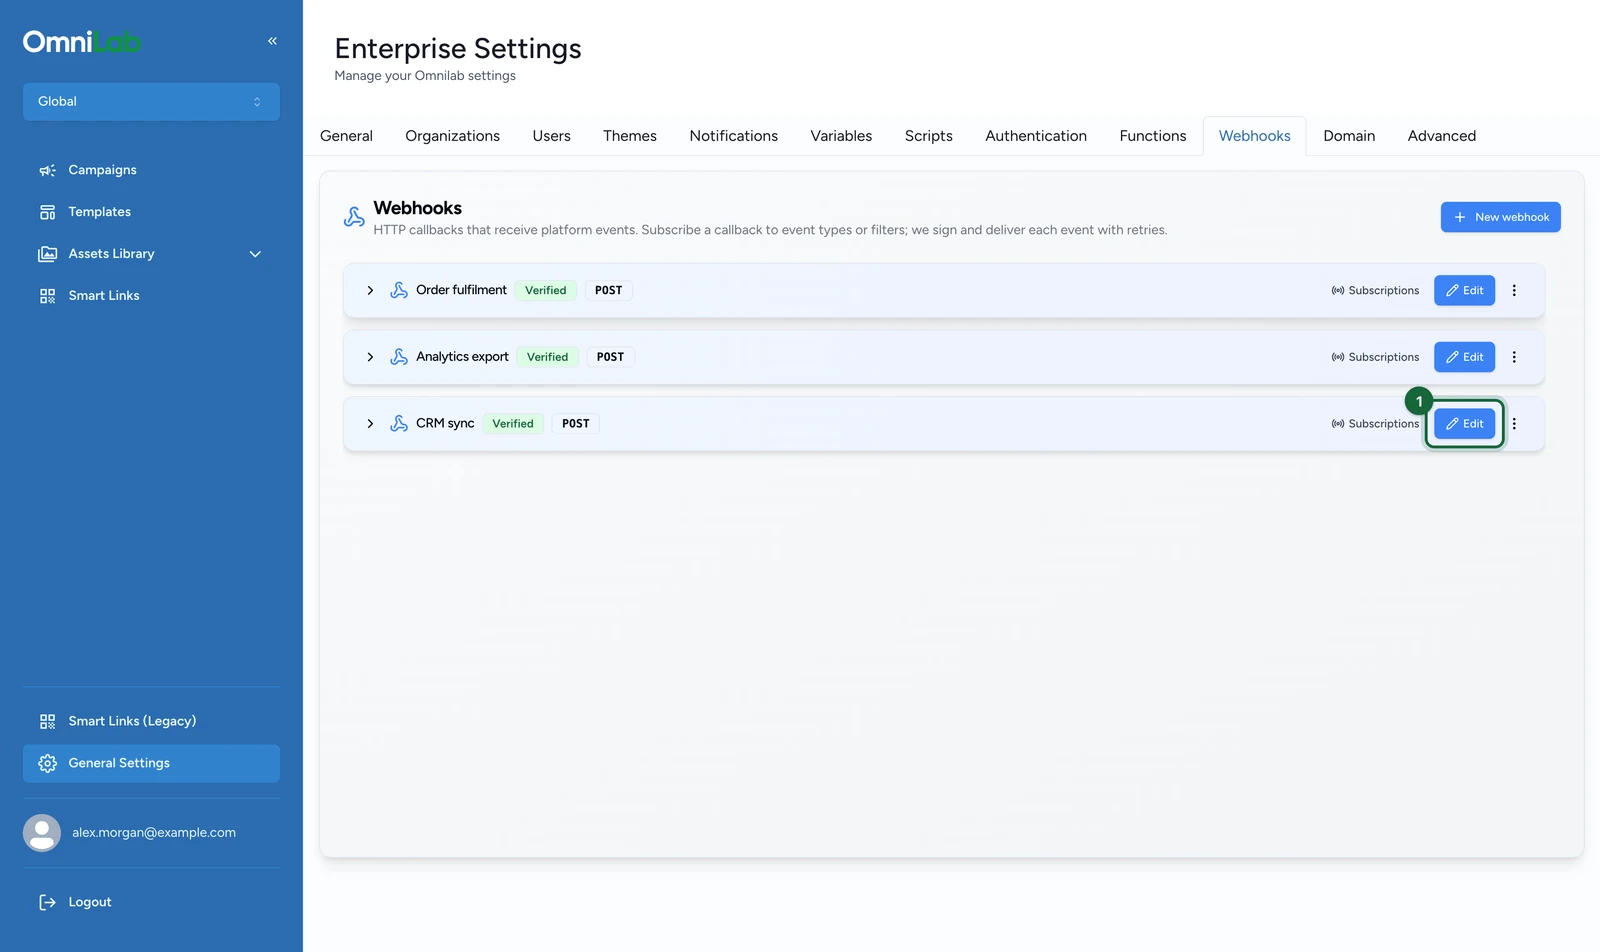
Task: Select the Variables tab
Action: 841,136
